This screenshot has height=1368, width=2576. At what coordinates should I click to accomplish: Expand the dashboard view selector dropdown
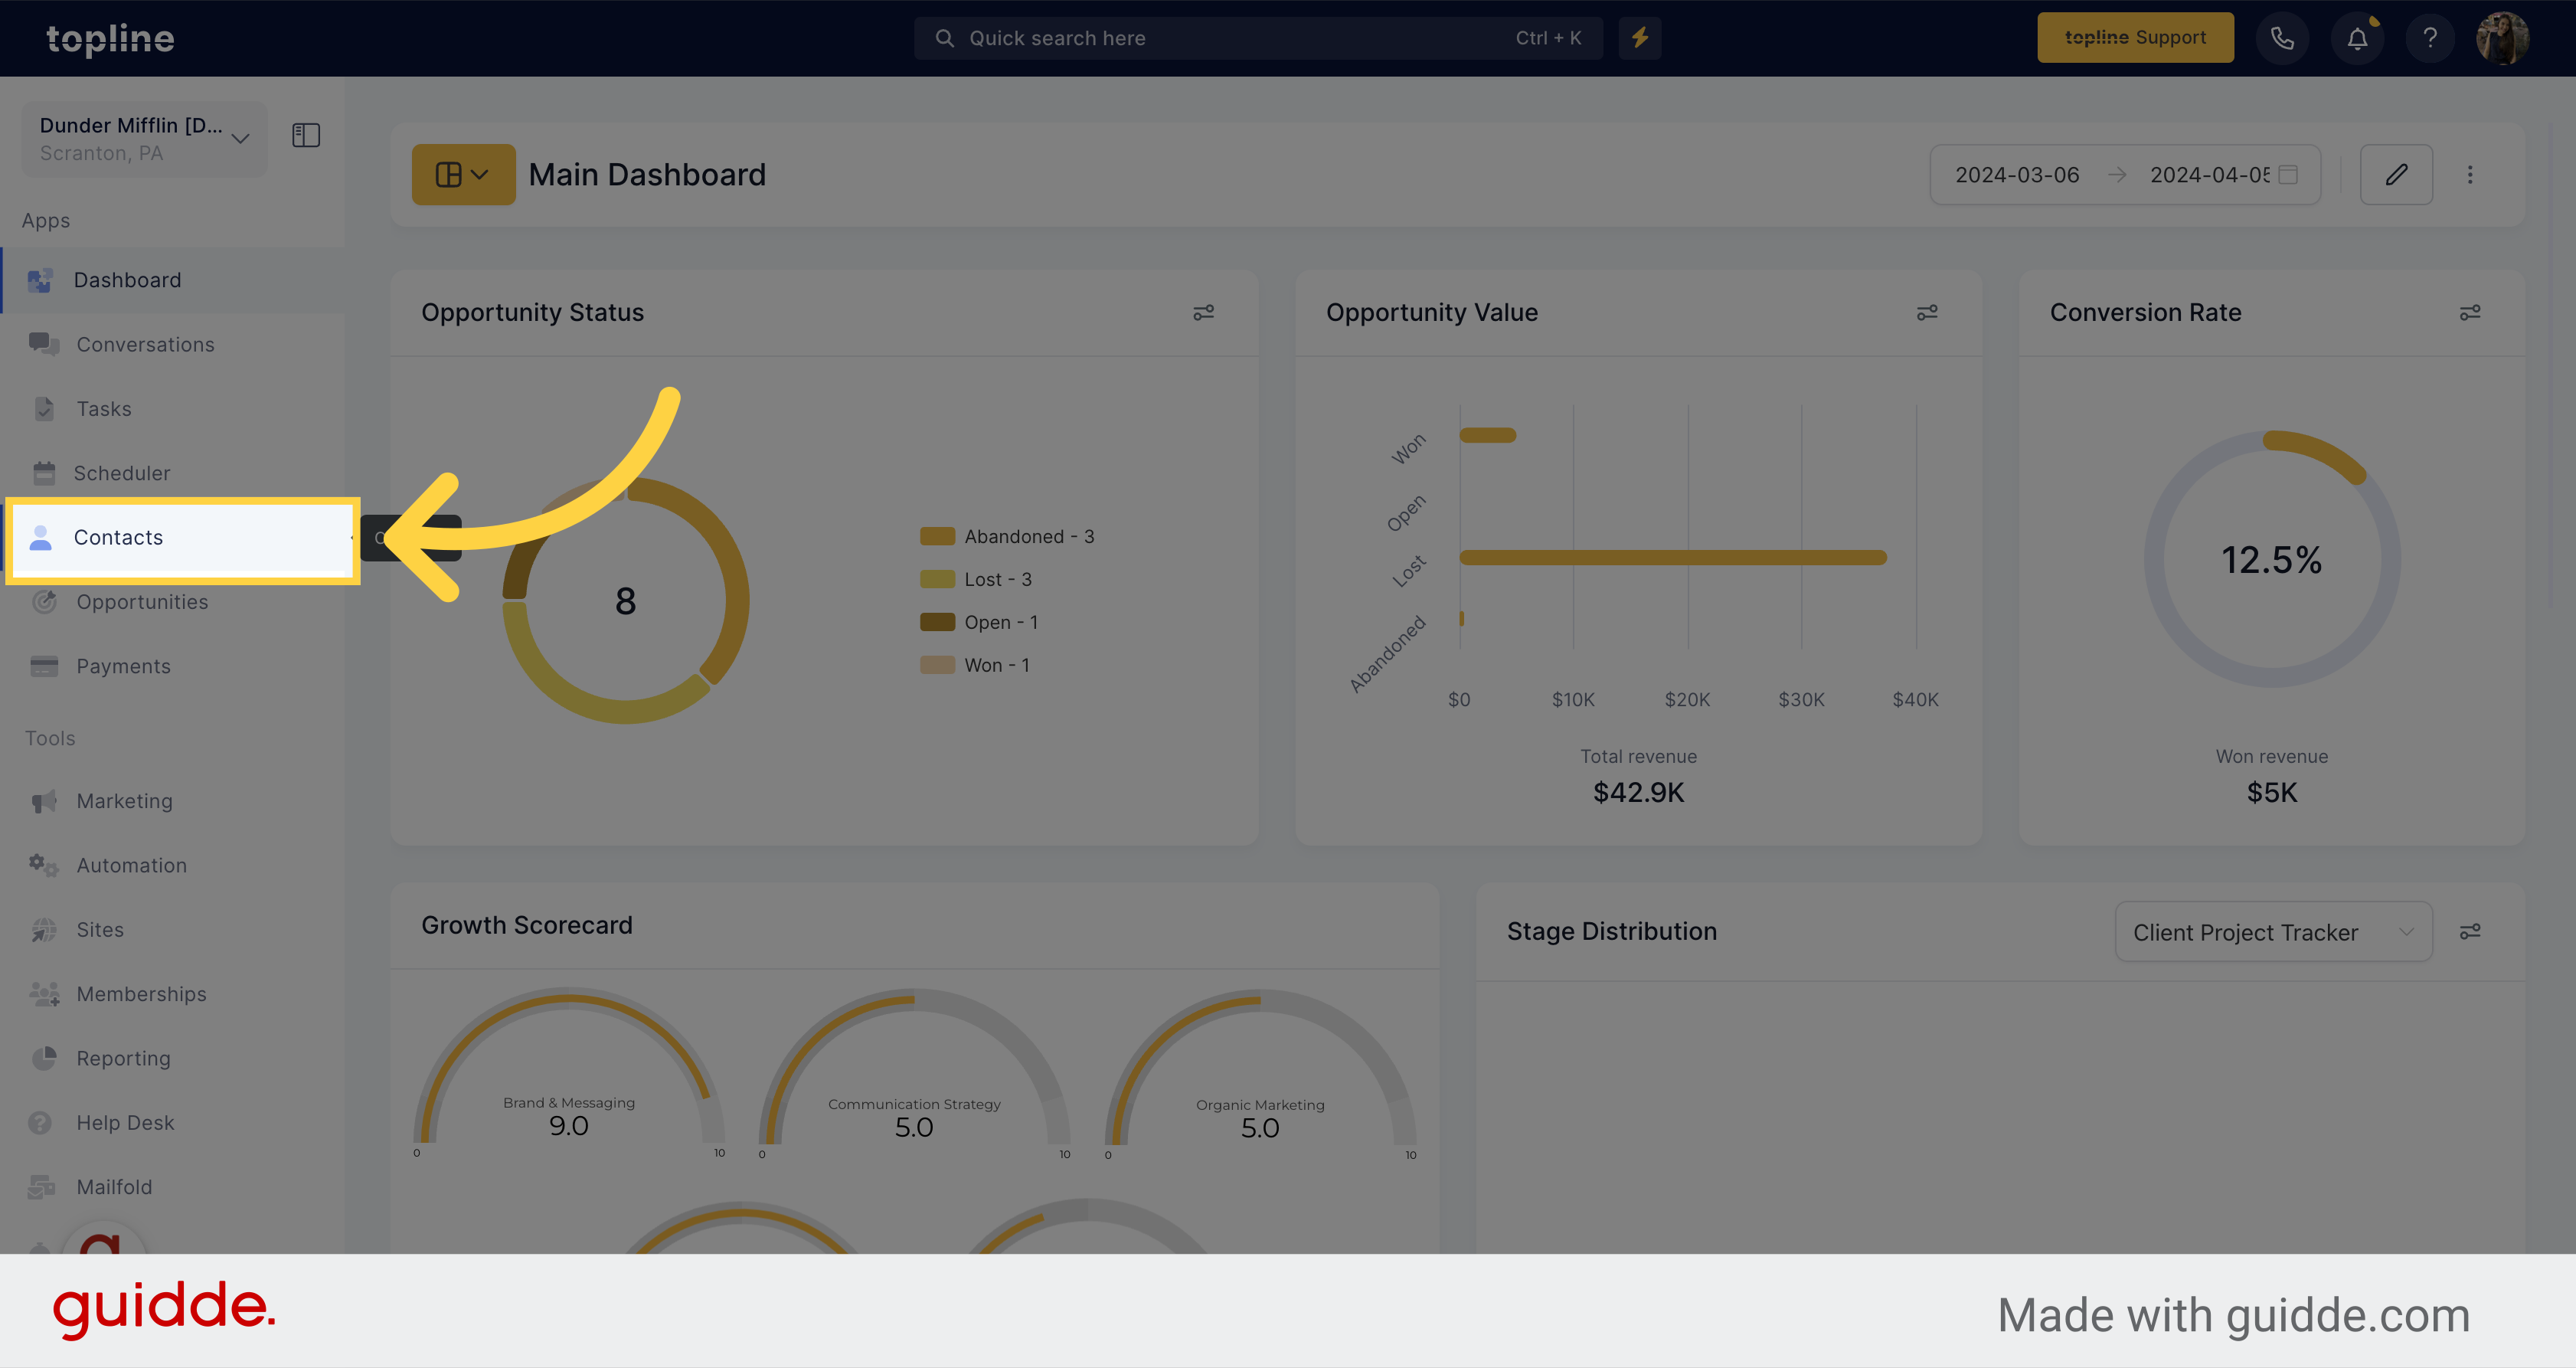[462, 174]
